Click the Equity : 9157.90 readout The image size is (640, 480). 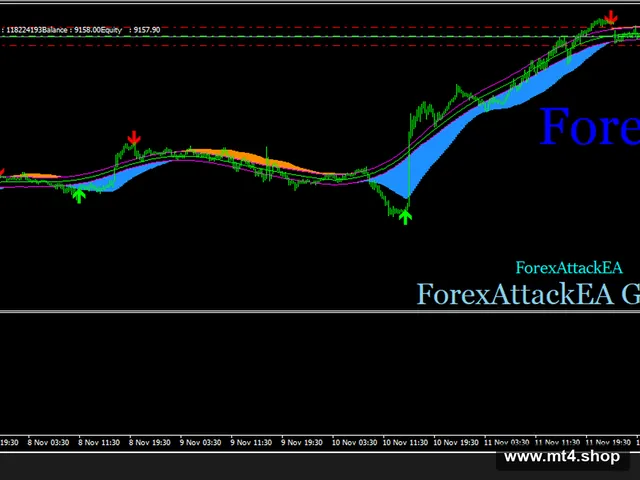(131, 30)
